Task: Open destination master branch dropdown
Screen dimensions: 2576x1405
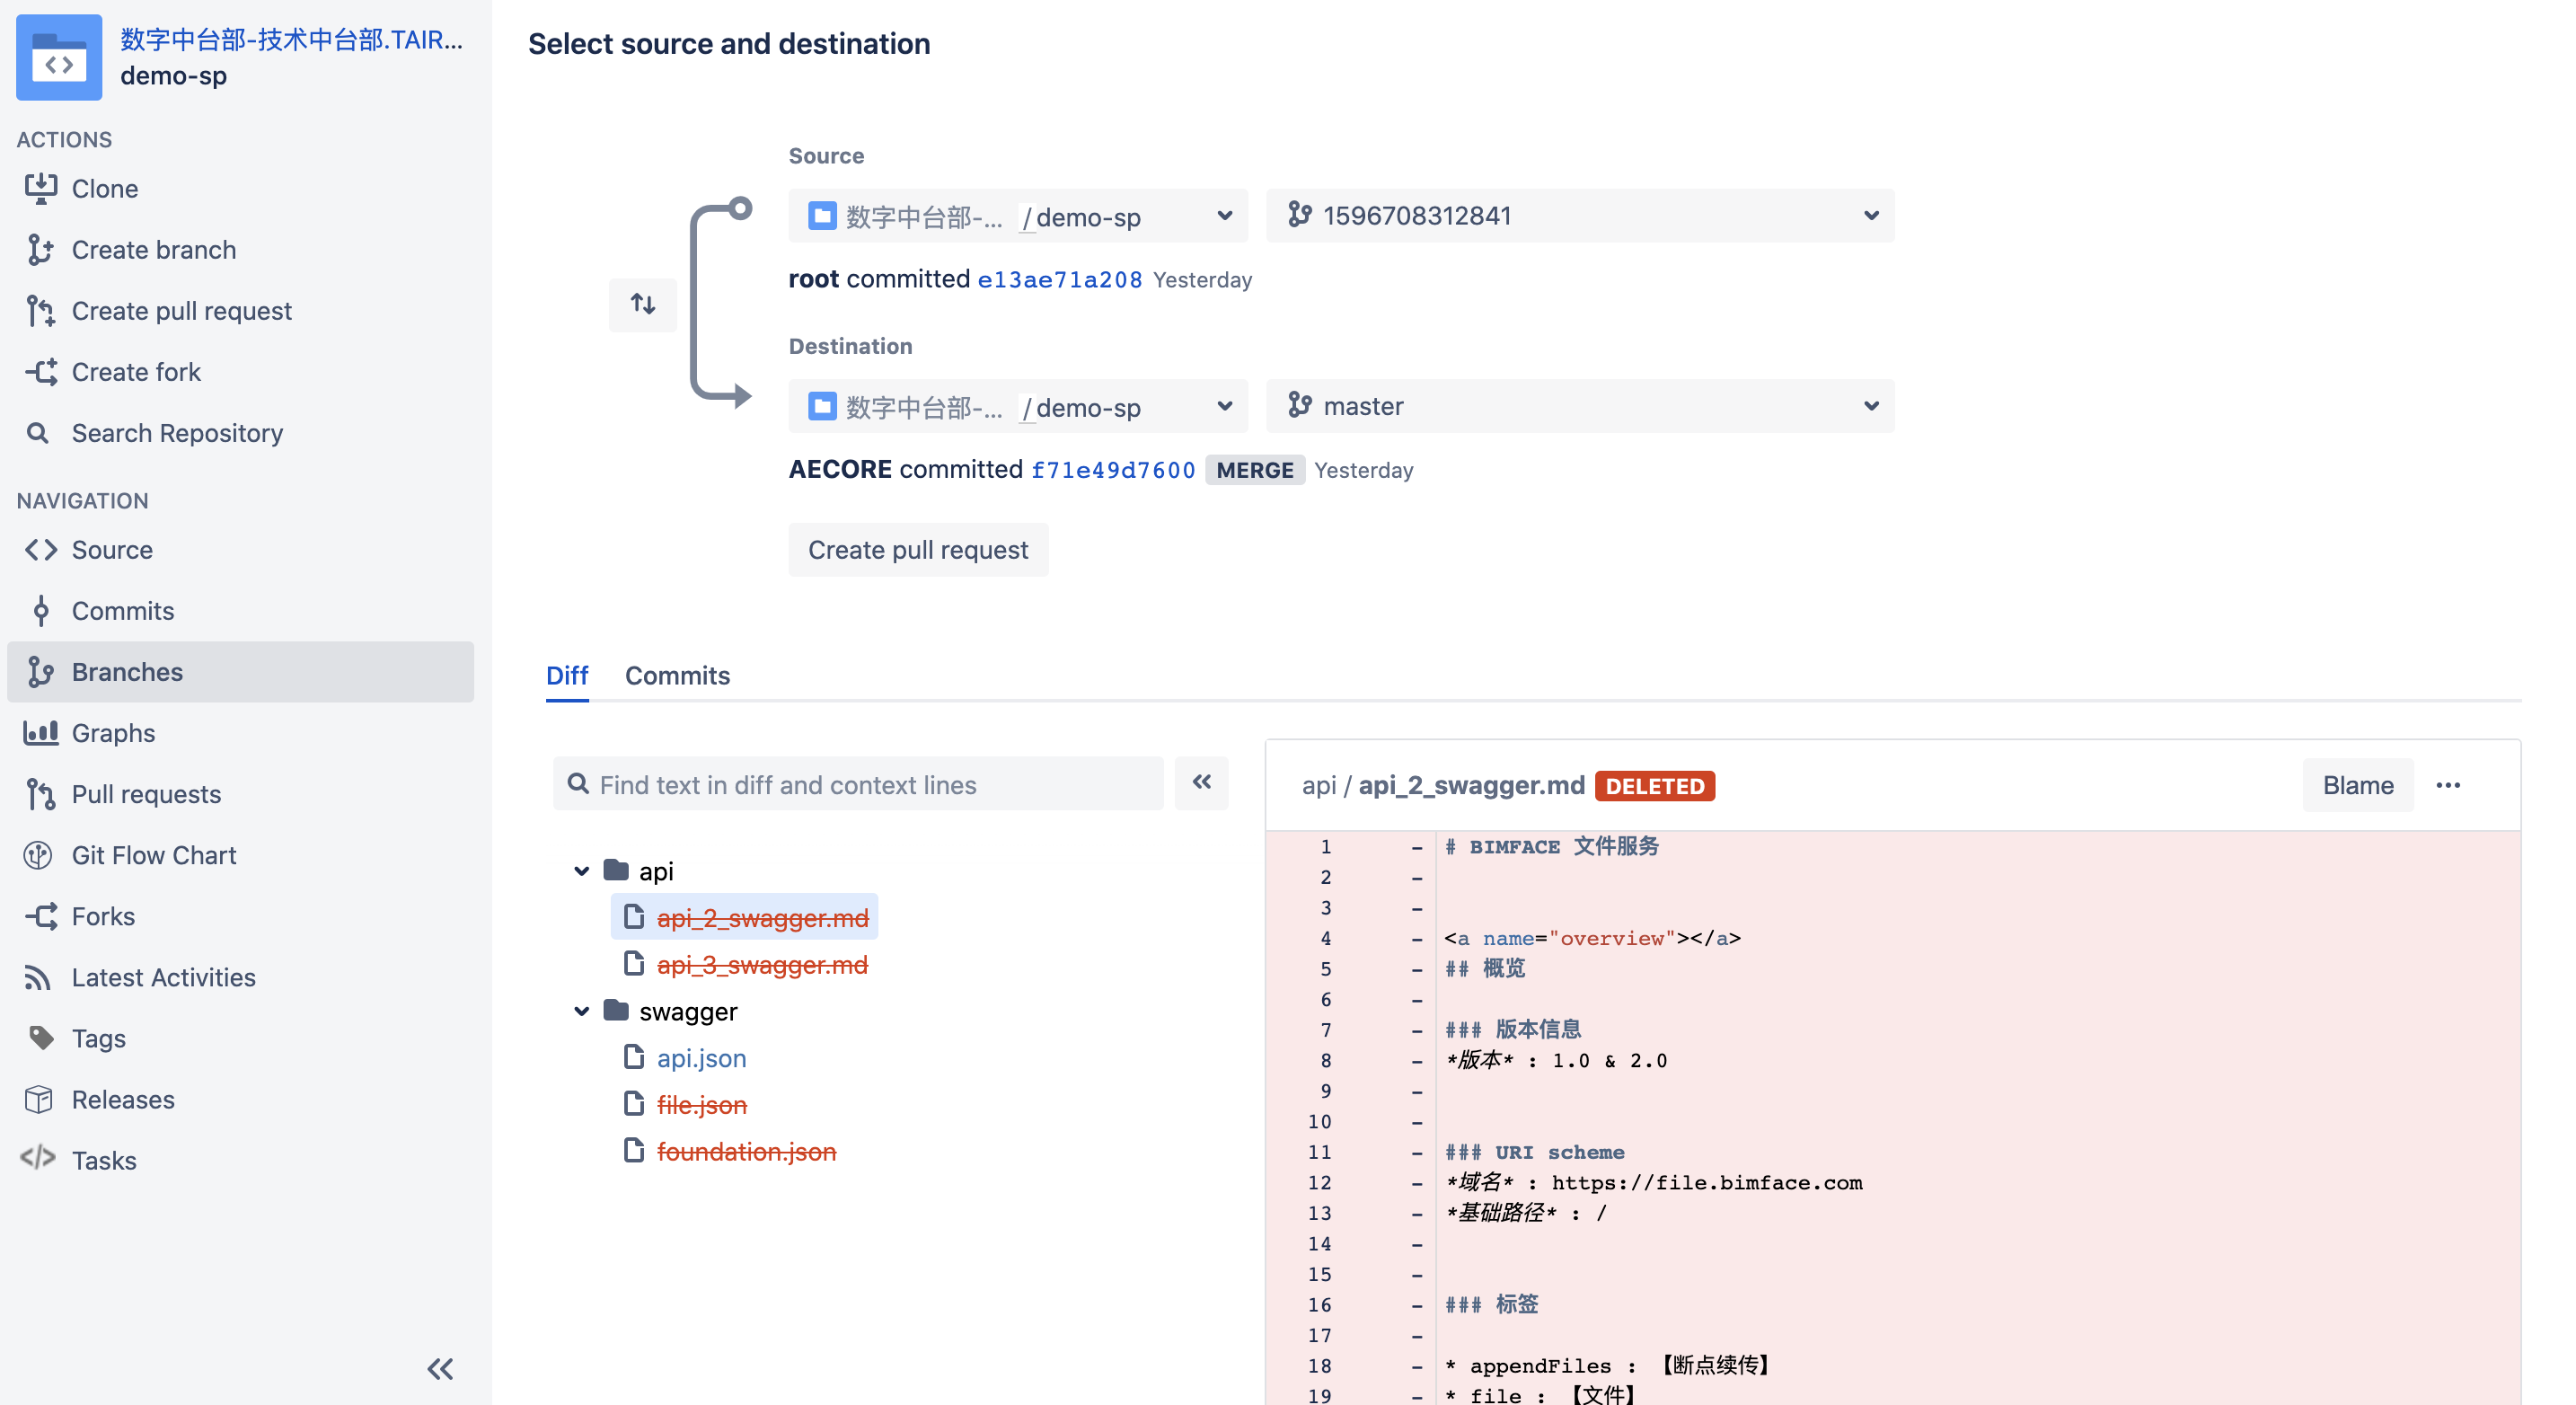Action: [x=1579, y=406]
